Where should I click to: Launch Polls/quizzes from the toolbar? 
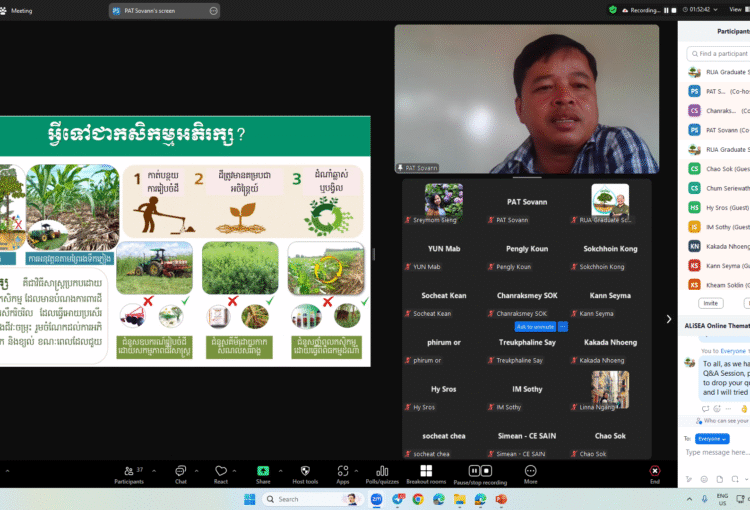tap(382, 472)
